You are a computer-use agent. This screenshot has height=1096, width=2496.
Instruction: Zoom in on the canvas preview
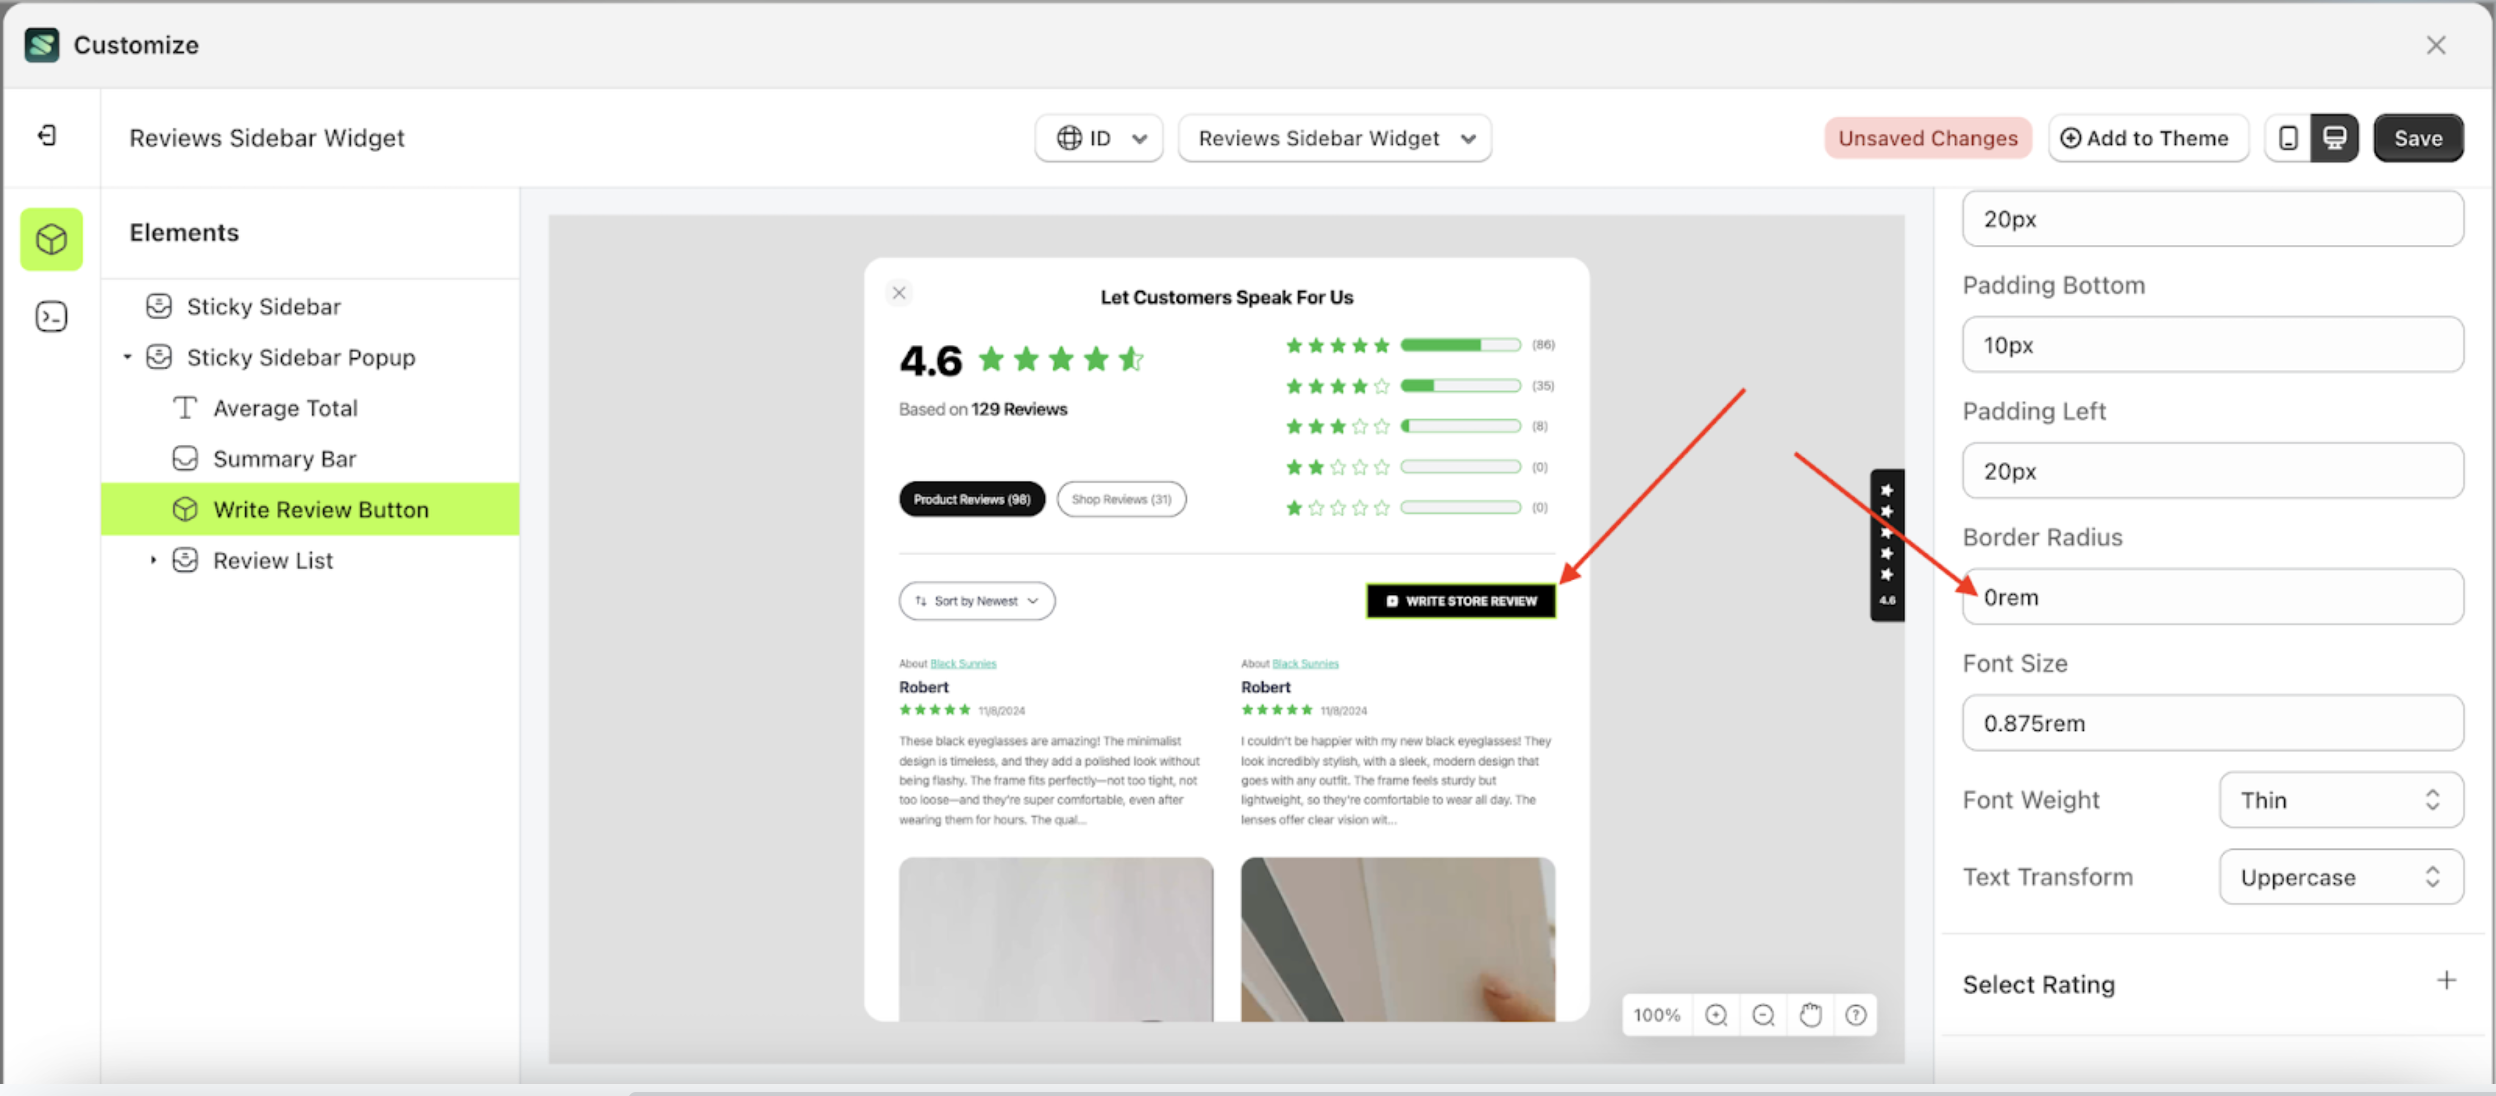[x=1716, y=1014]
